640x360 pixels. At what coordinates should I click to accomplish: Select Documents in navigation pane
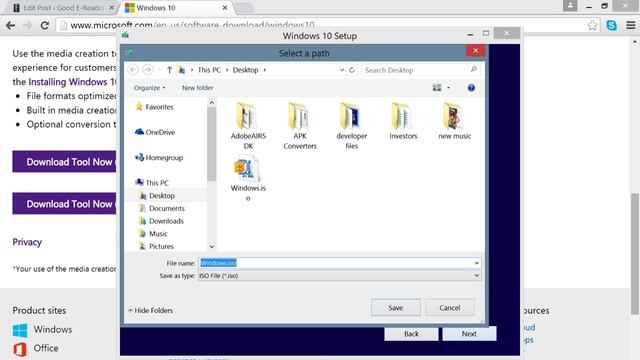(162, 208)
